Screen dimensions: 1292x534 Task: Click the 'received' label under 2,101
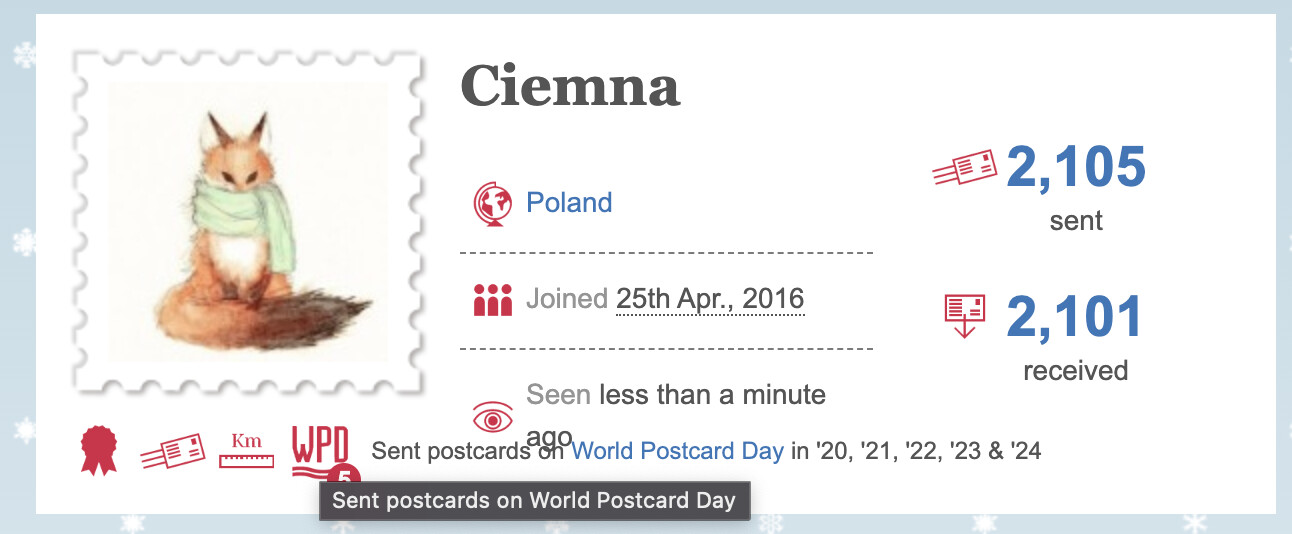[x=1075, y=371]
